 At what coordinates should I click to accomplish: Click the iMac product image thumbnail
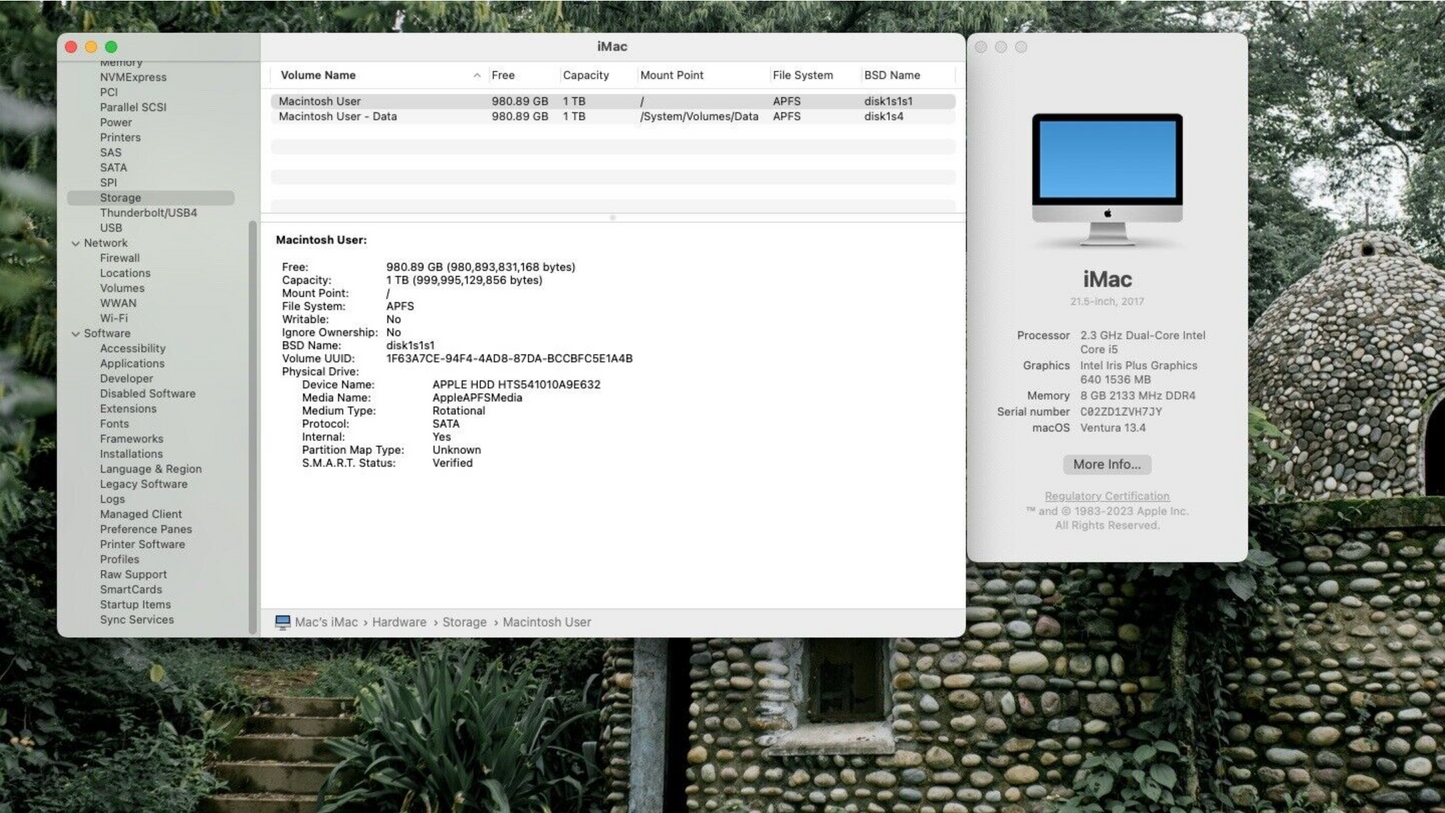point(1107,180)
